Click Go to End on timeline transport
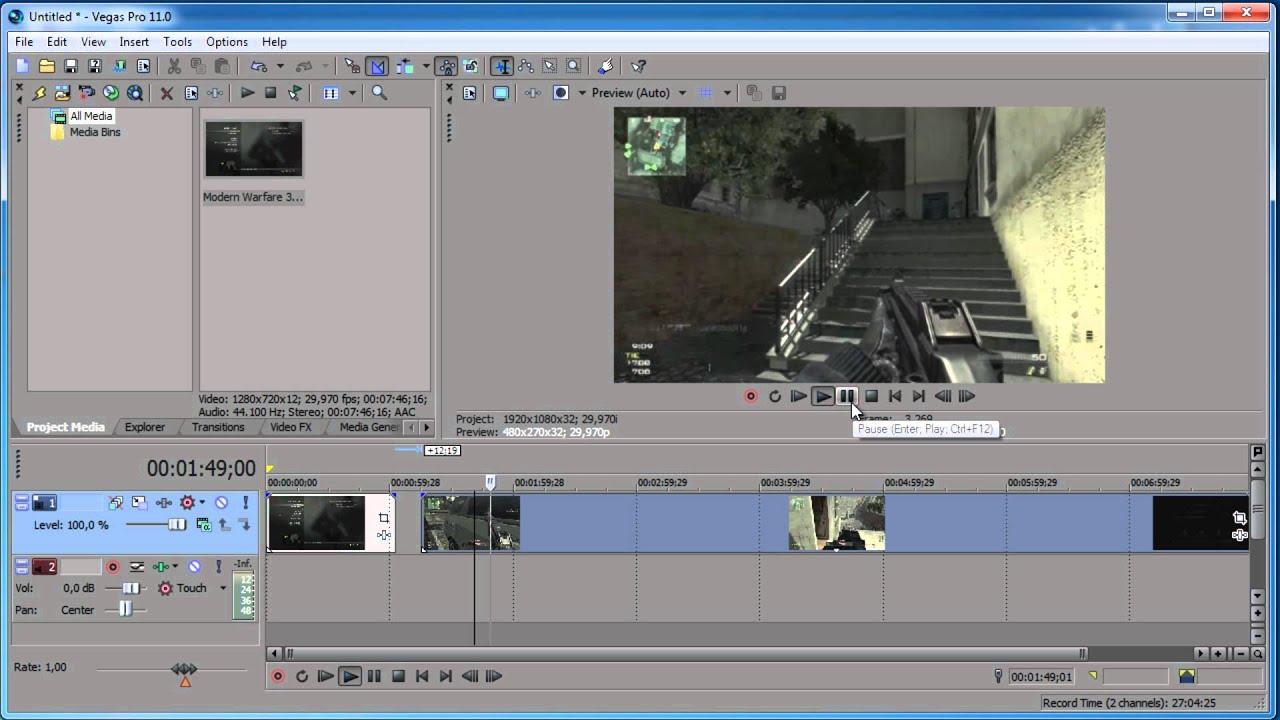Viewport: 1280px width, 720px height. tap(446, 676)
